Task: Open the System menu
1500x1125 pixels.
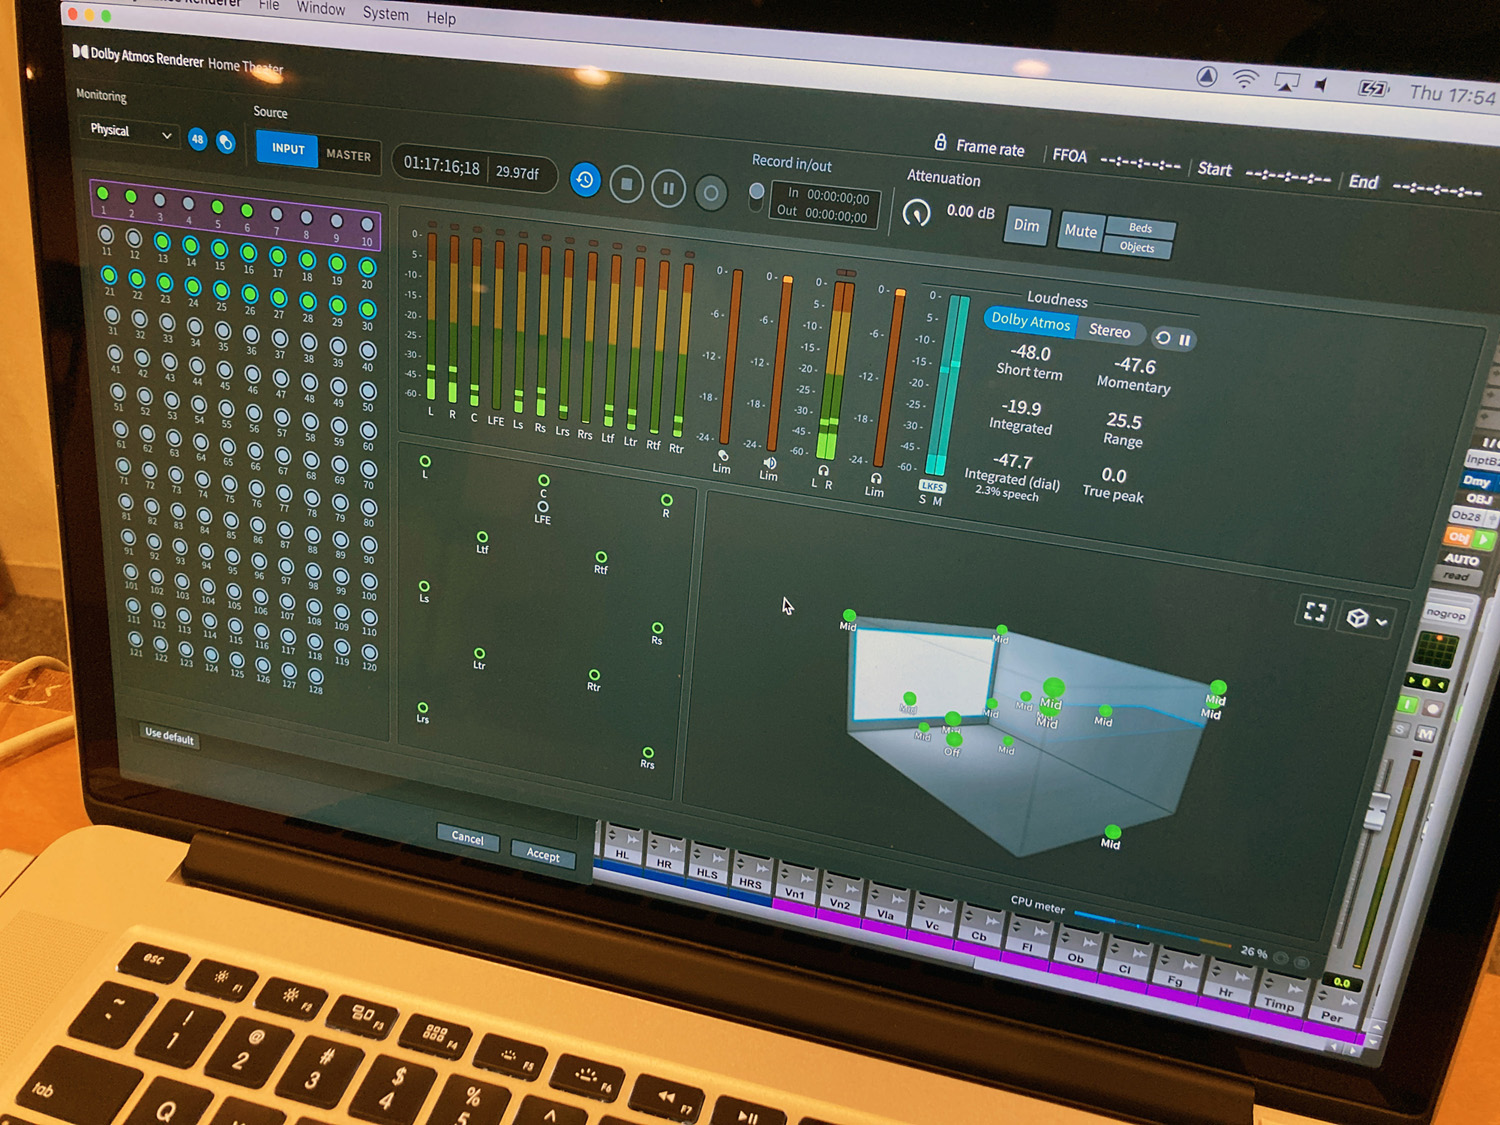Action: (386, 14)
